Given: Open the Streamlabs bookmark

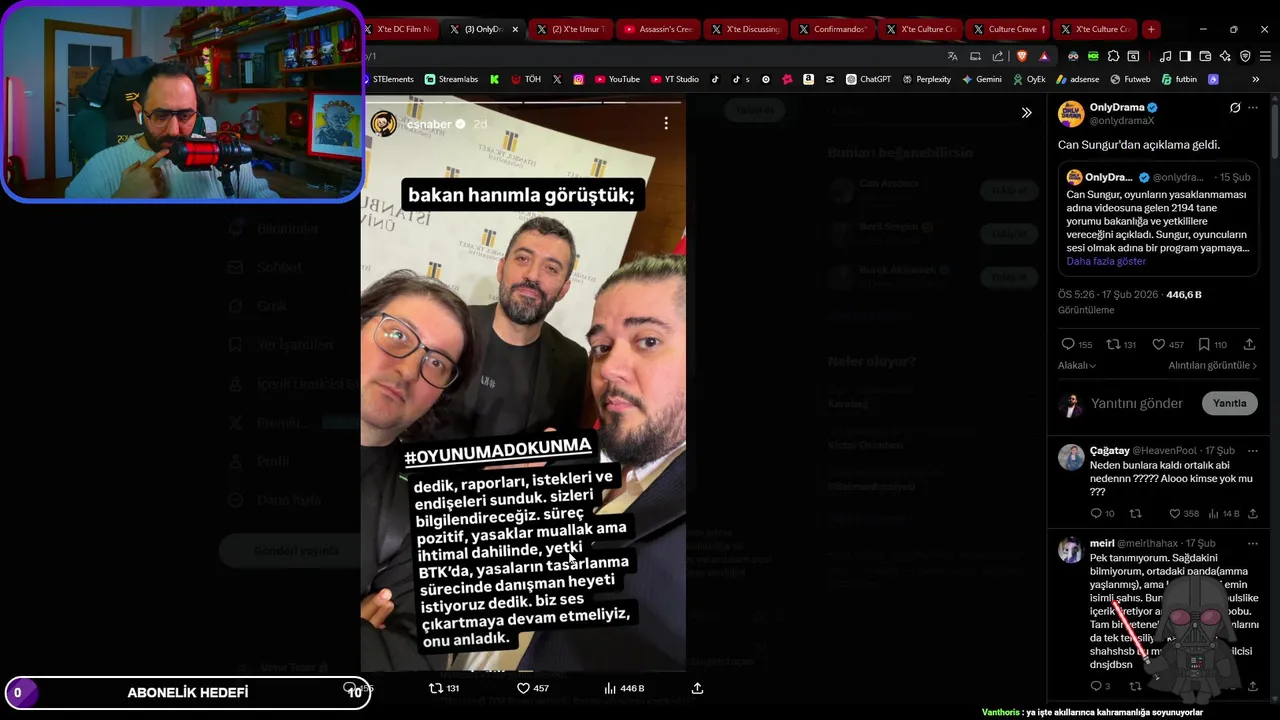Looking at the screenshot, I should coord(452,79).
